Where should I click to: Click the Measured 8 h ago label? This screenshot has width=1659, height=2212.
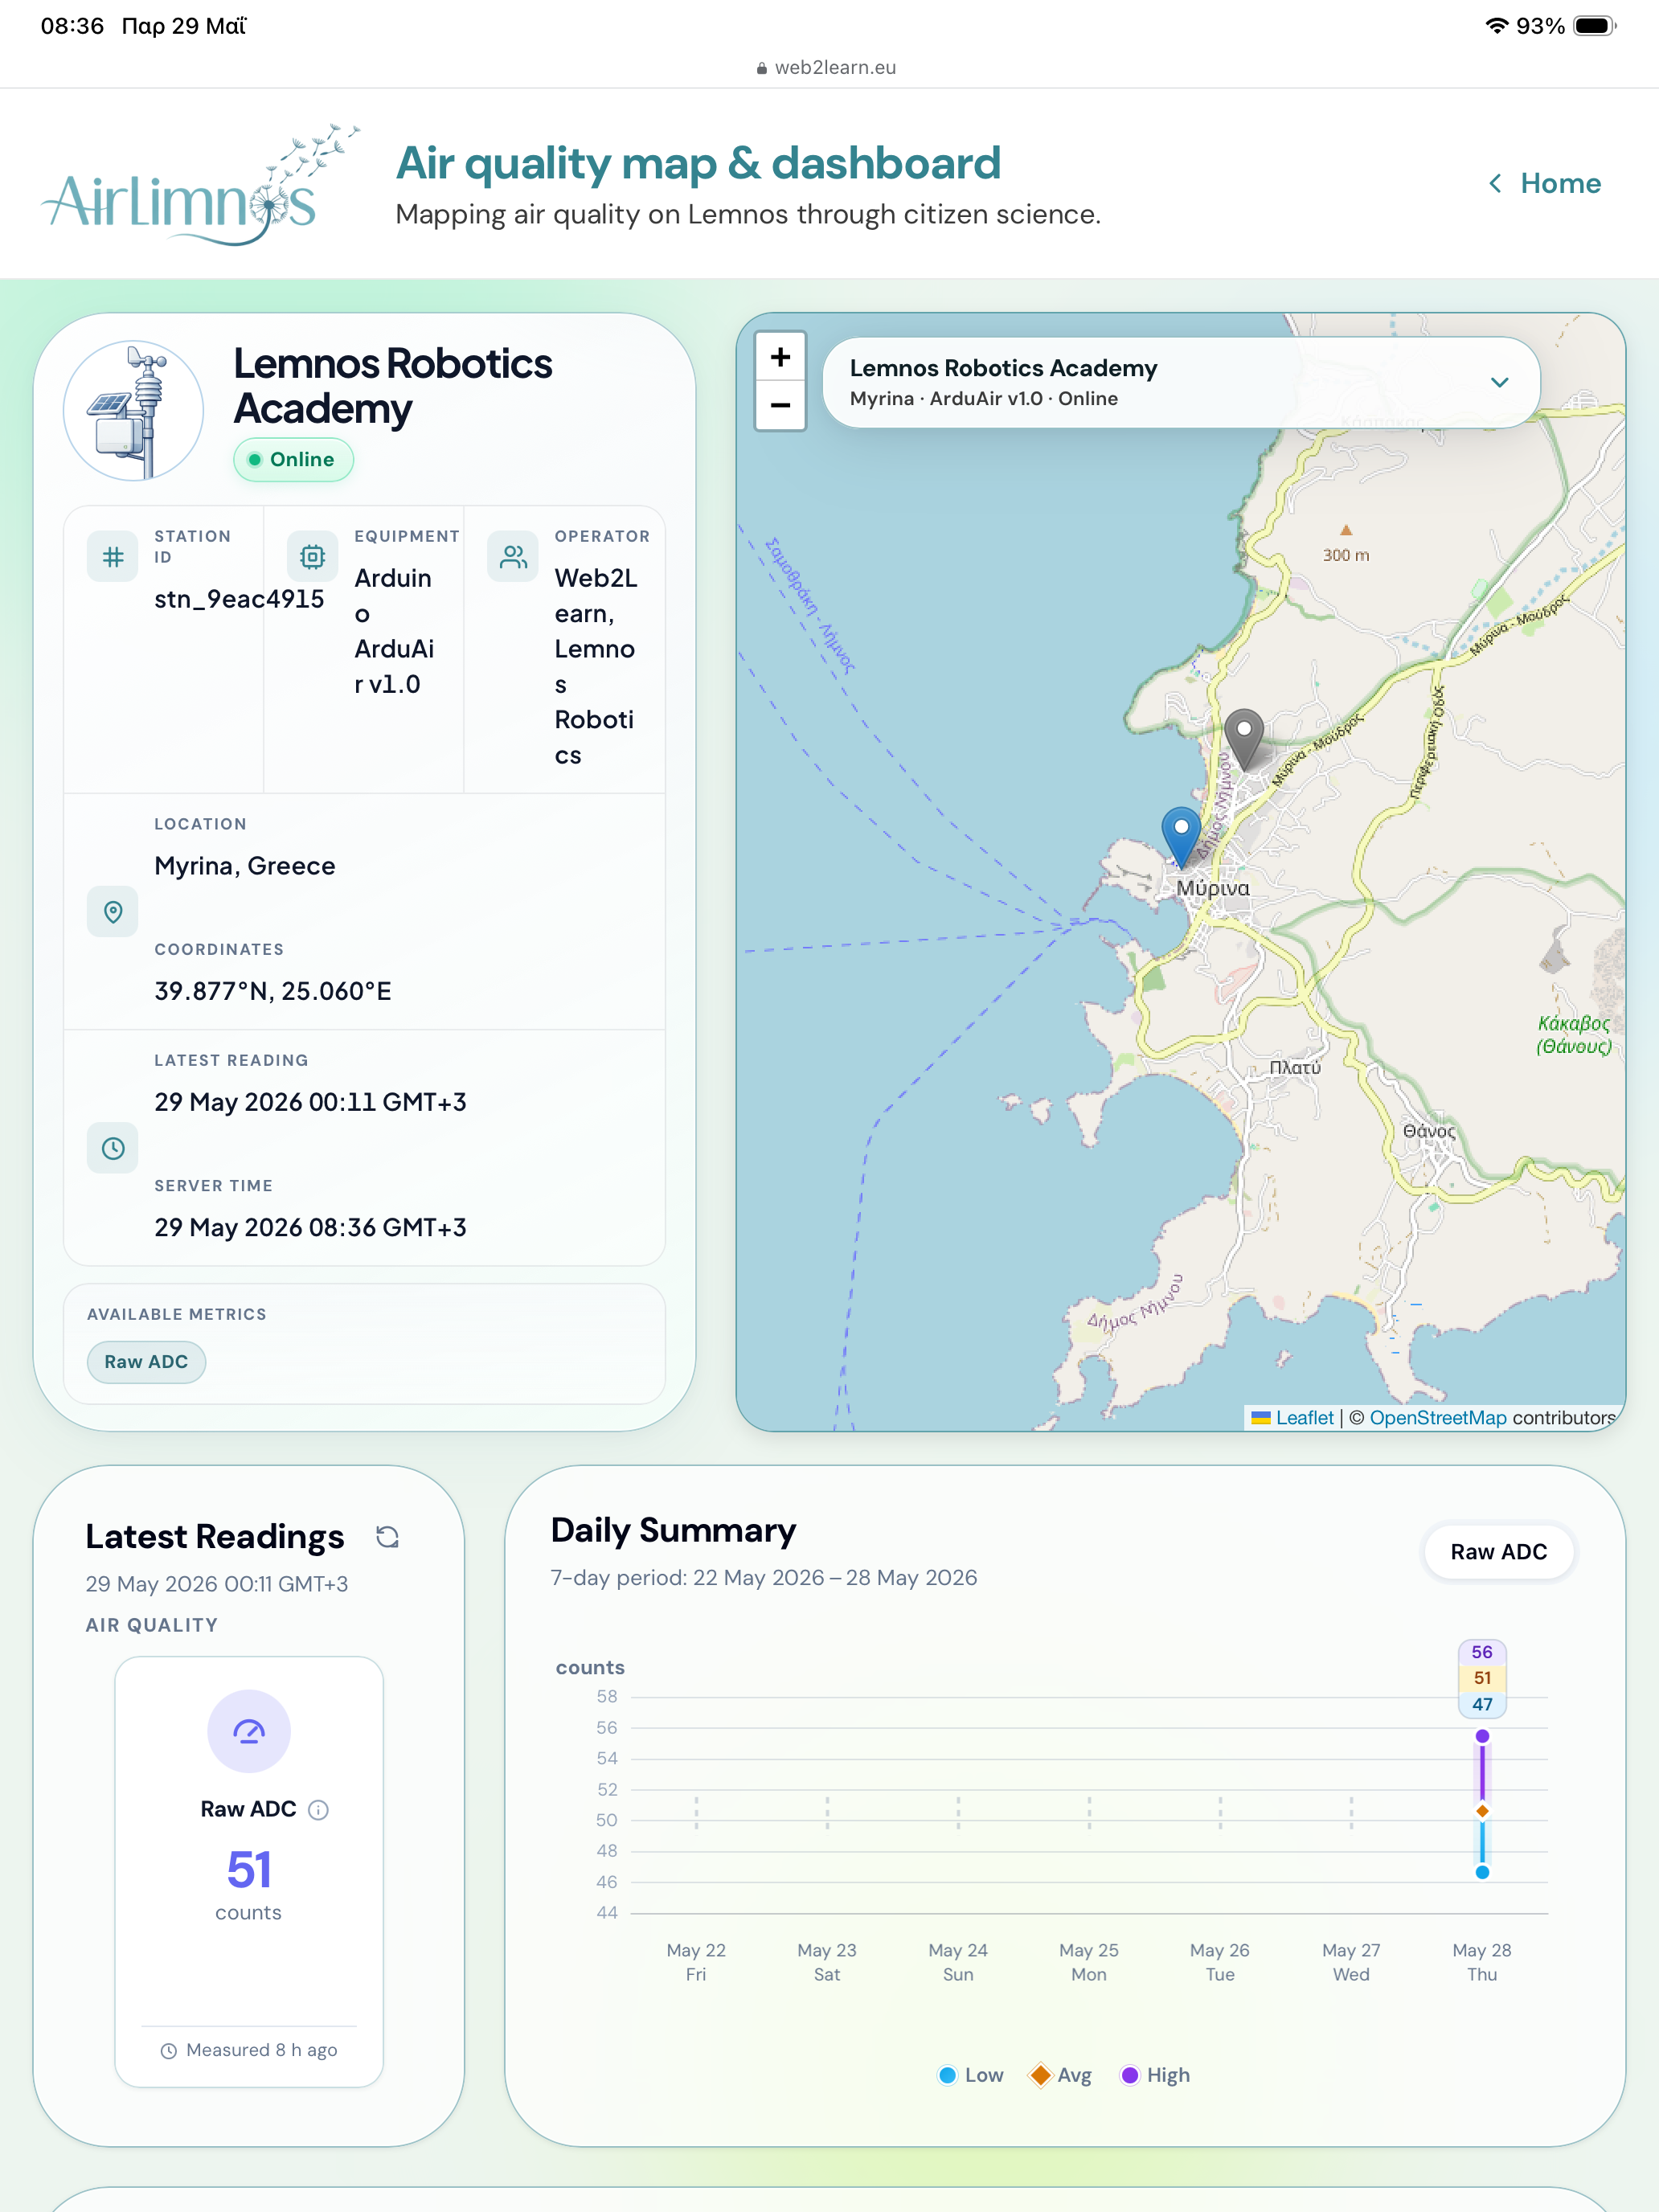261,2050
